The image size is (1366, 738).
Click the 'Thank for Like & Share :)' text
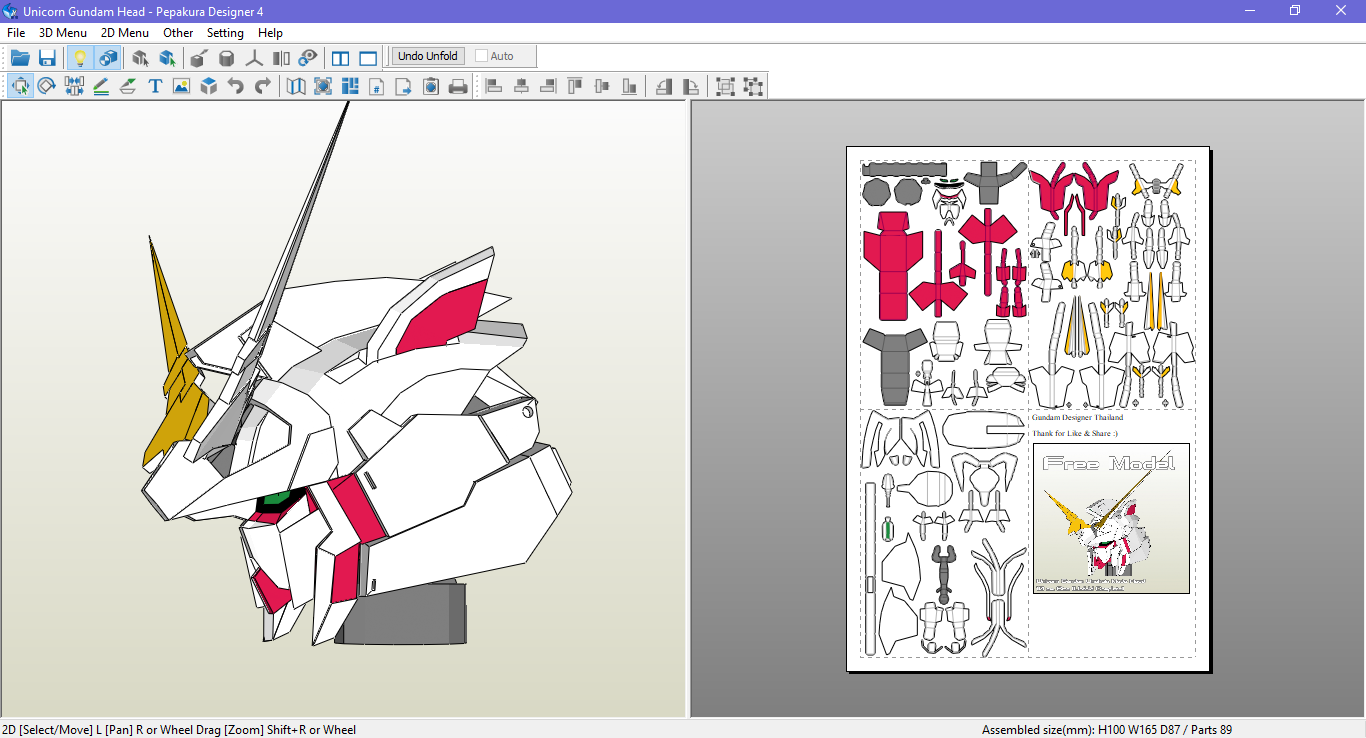click(x=1075, y=433)
